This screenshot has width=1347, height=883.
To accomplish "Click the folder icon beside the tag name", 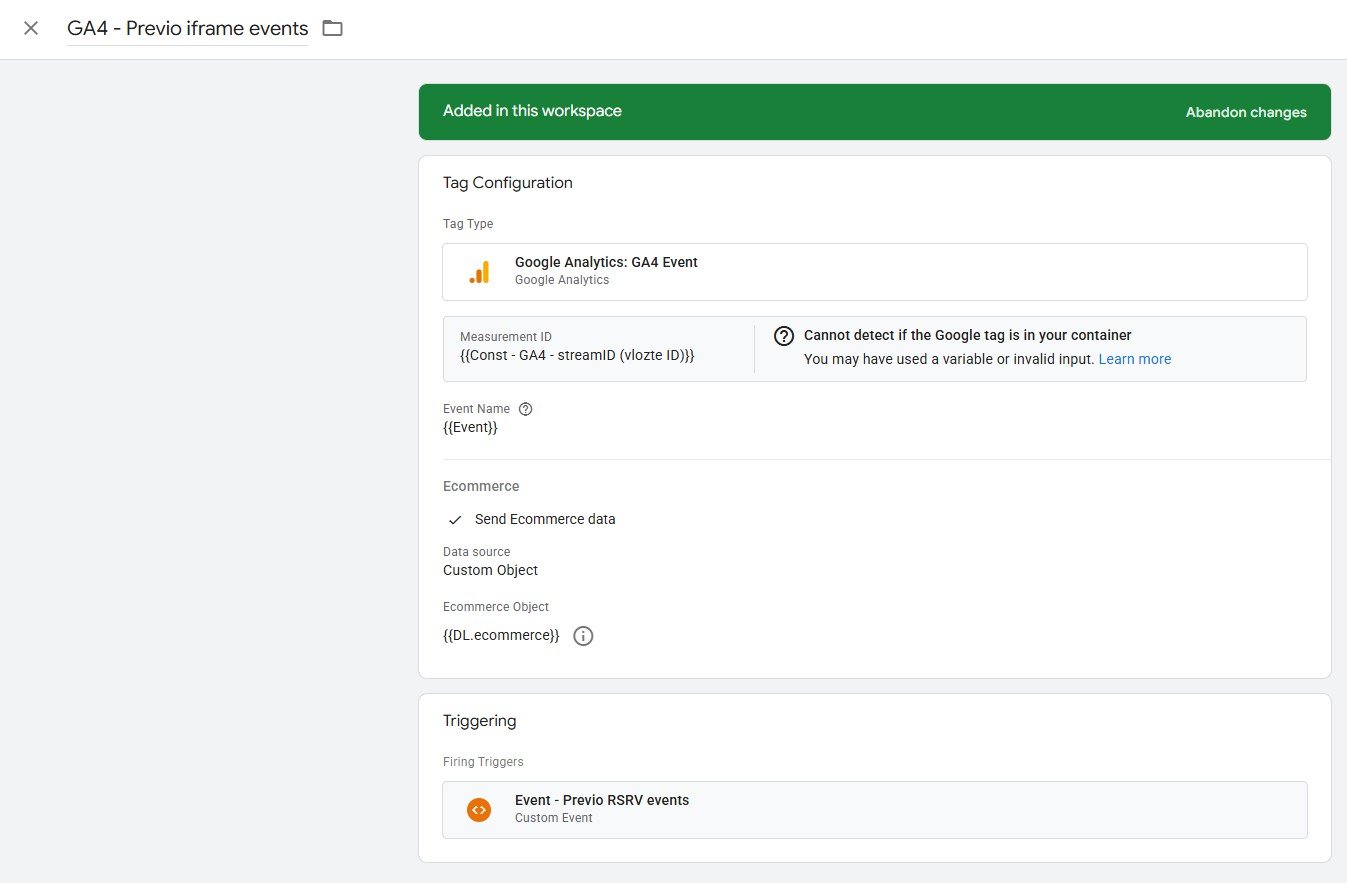I will pyautogui.click(x=332, y=28).
